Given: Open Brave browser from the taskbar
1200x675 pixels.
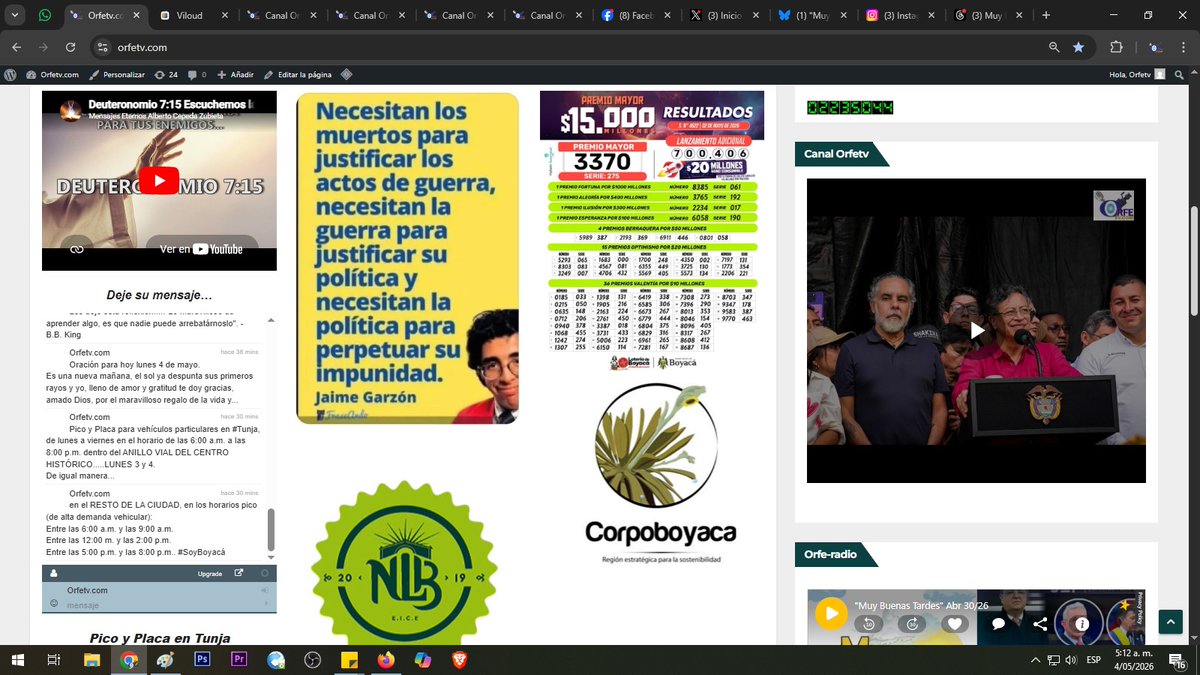Looking at the screenshot, I should click(x=459, y=660).
